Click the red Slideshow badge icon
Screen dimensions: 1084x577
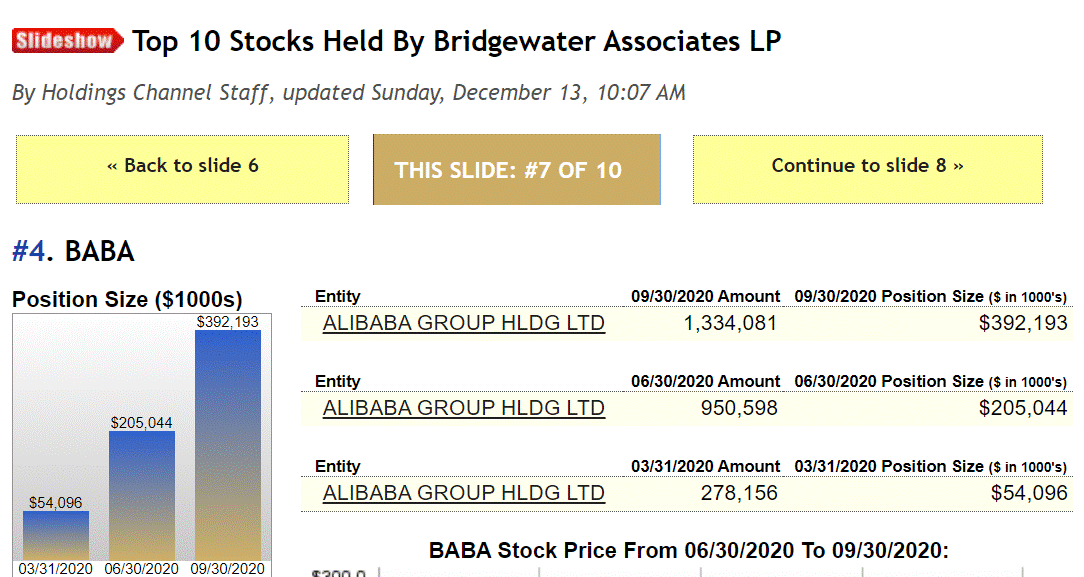68,41
